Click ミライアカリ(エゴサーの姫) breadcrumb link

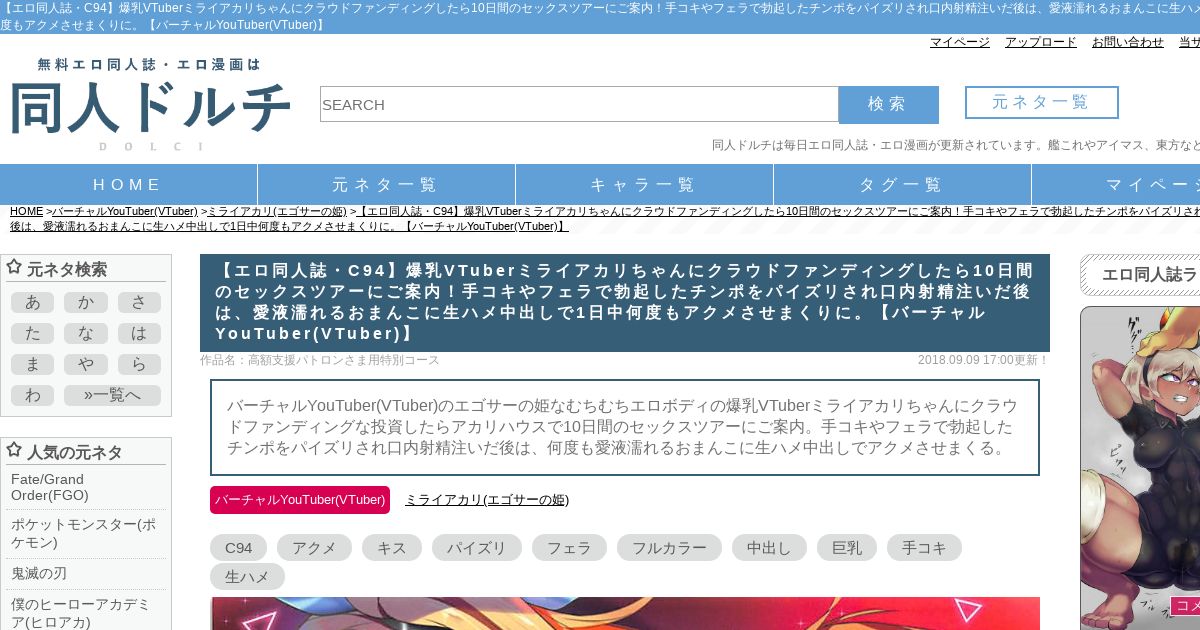[x=277, y=211]
